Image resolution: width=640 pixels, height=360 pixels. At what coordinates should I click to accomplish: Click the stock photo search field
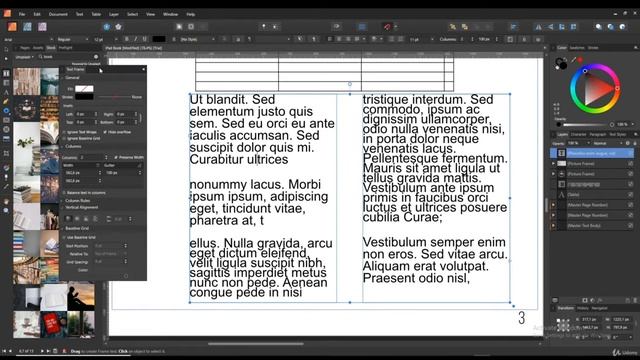[67, 57]
